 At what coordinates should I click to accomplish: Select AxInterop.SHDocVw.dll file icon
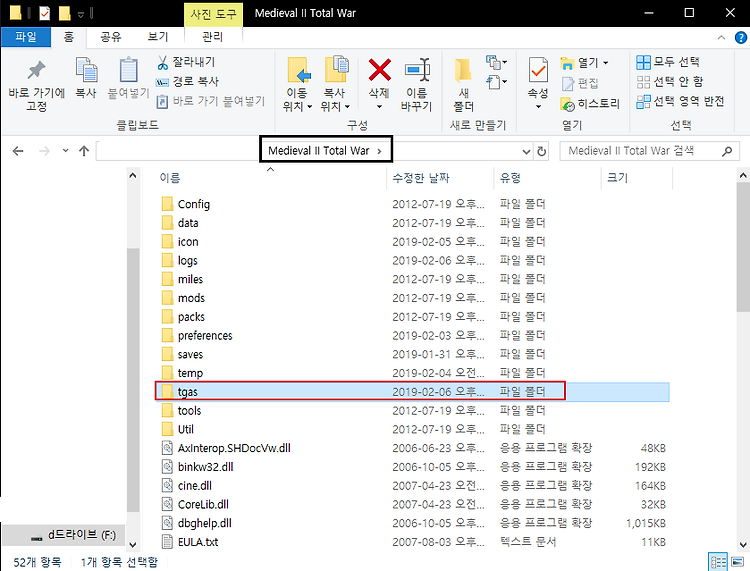click(167, 448)
